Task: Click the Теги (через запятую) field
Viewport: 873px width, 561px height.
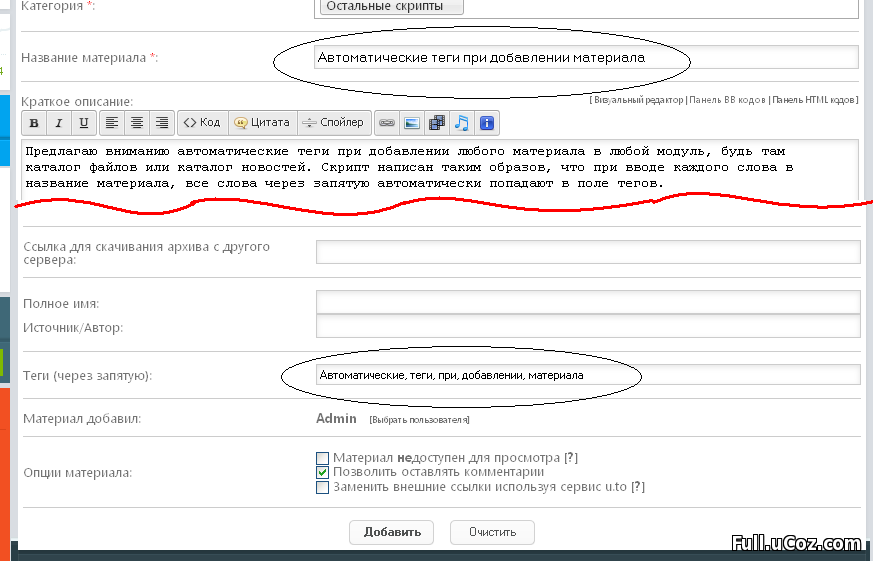Action: pyautogui.click(x=588, y=375)
